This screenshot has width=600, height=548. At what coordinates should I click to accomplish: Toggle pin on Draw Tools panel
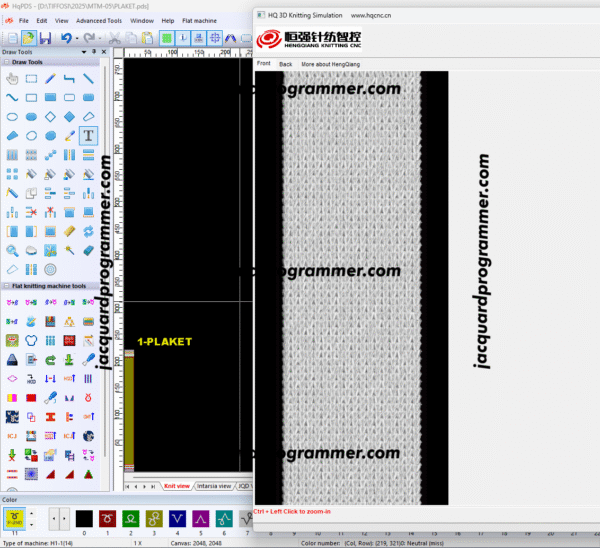[x=93, y=51]
